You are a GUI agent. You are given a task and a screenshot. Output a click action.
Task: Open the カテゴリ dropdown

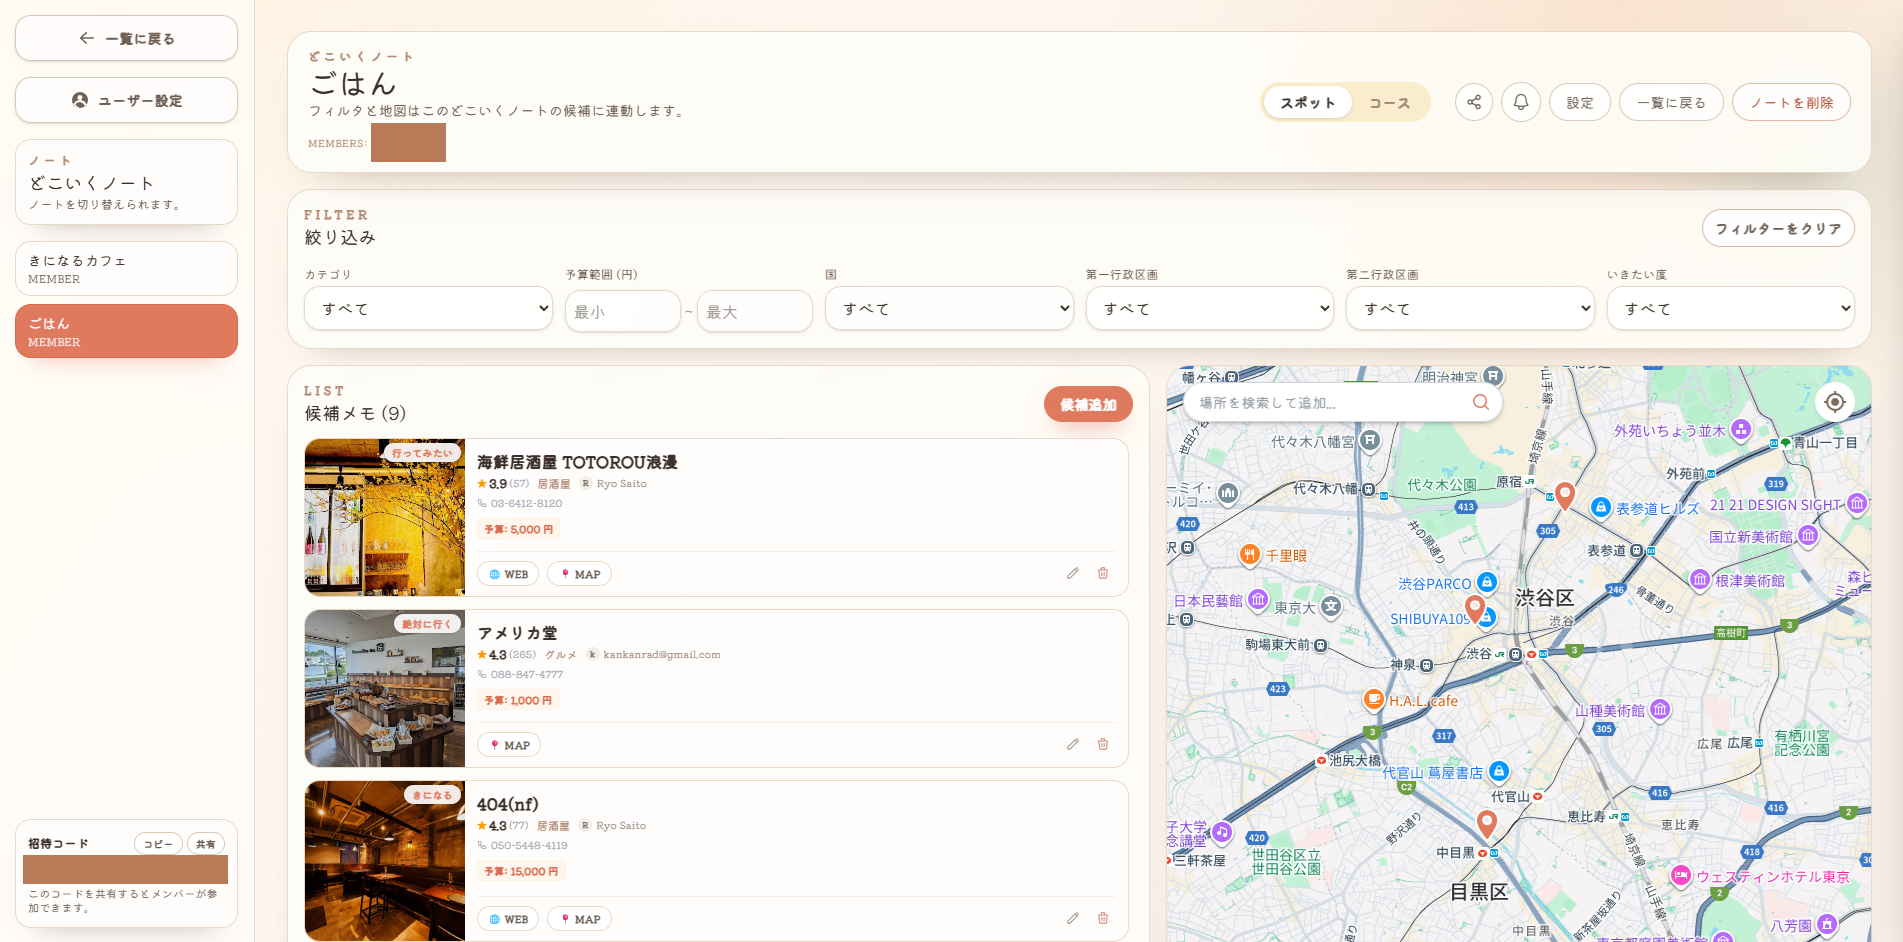point(428,309)
